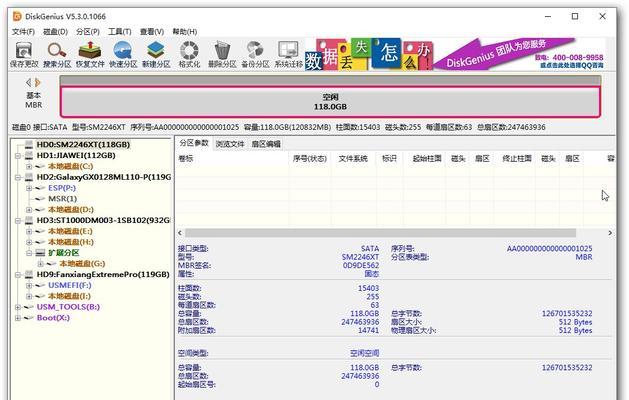The image size is (629, 400).
Task: Click the scrollbar's left arrow
Action: [x=180, y=233]
